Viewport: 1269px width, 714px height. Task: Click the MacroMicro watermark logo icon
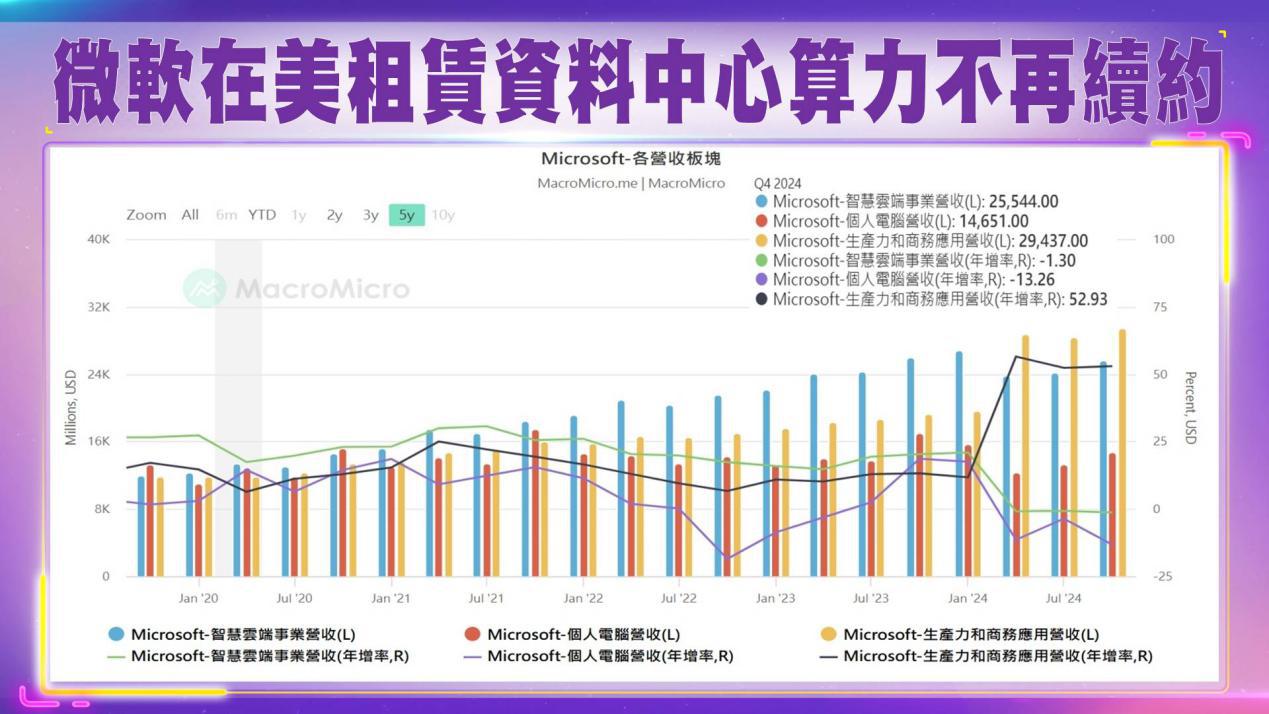(204, 288)
